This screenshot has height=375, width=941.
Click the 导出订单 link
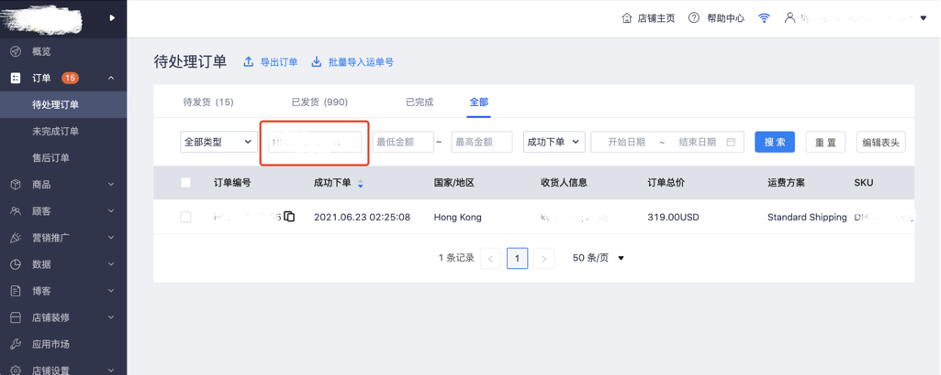[x=279, y=62]
